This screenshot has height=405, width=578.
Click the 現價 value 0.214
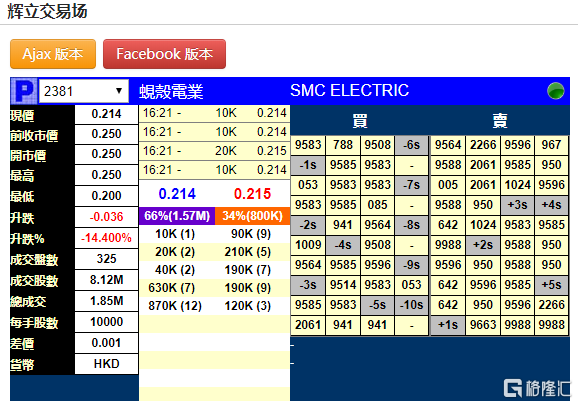point(107,114)
